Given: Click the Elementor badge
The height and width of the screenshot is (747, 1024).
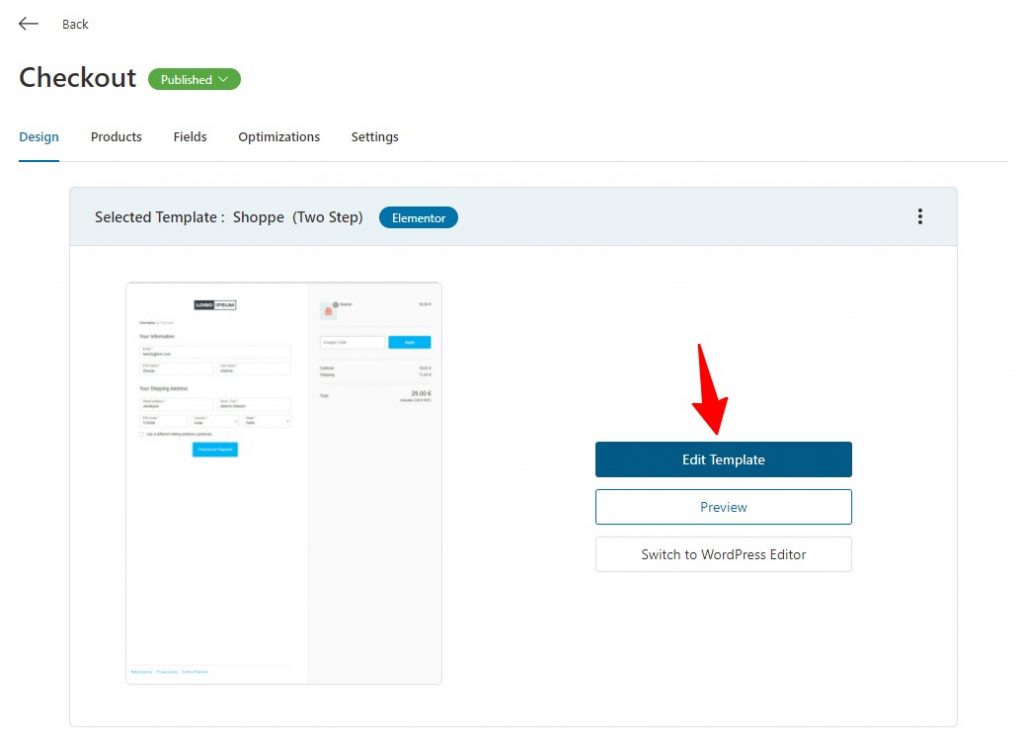Looking at the screenshot, I should click(419, 218).
